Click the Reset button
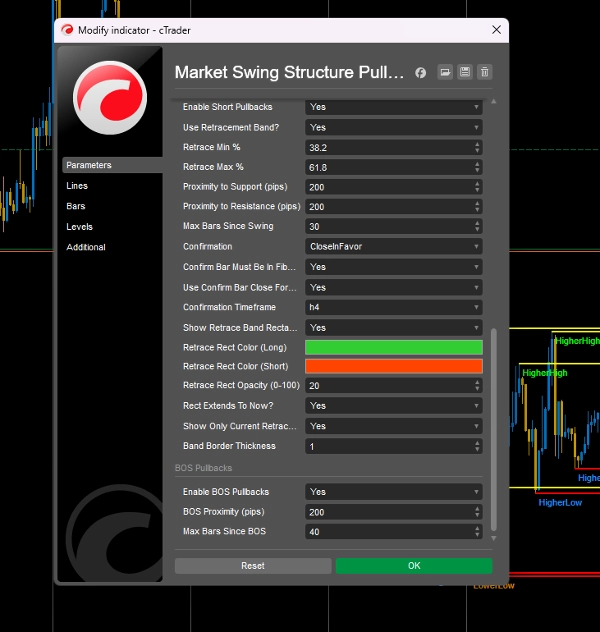 [x=253, y=566]
